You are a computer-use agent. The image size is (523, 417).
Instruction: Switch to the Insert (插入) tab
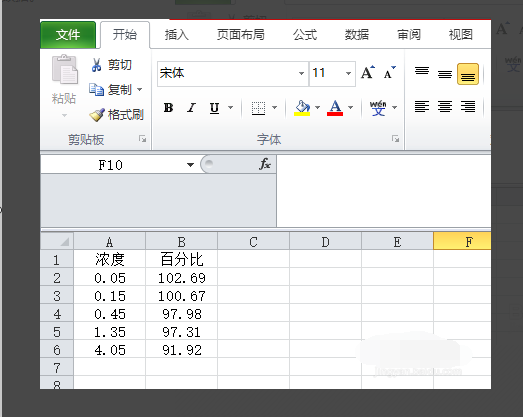(x=176, y=35)
